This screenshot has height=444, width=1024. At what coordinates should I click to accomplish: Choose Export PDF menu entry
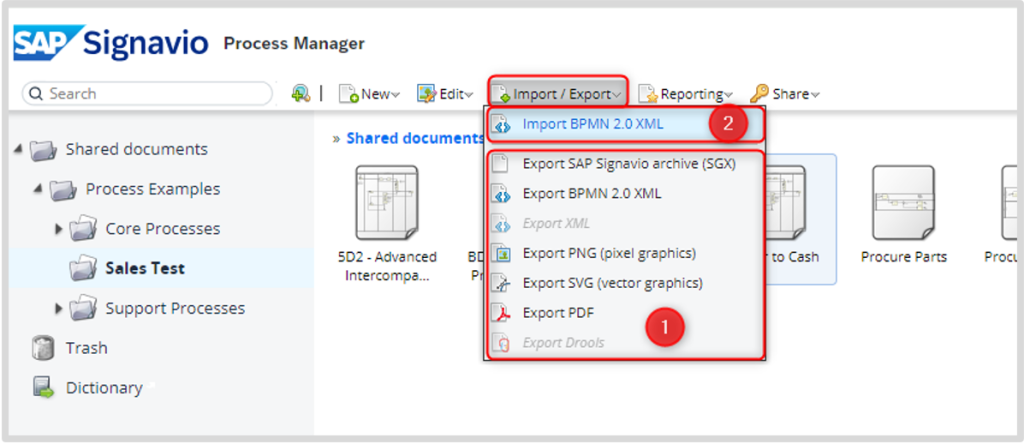(x=625, y=313)
